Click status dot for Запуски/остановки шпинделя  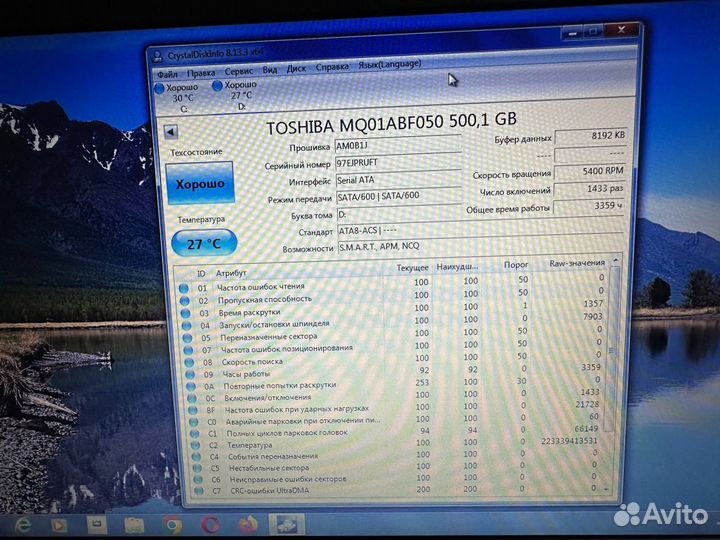coord(186,326)
